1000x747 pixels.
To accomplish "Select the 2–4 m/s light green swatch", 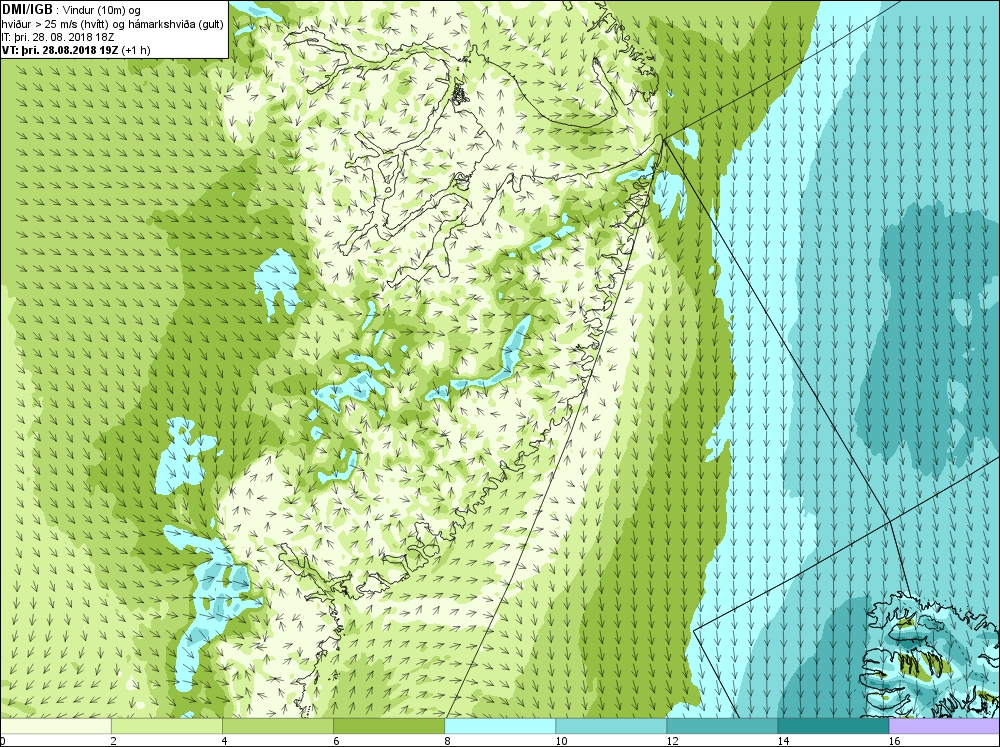I will click(167, 726).
